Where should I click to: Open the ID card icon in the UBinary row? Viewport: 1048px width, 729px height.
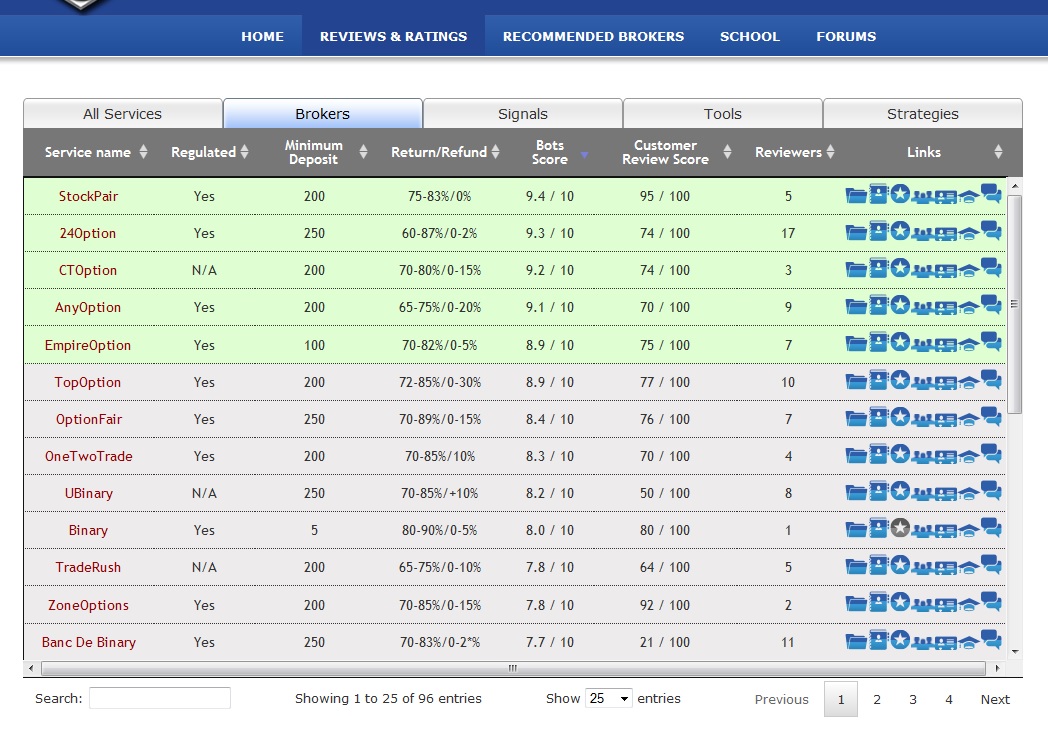(x=946, y=493)
